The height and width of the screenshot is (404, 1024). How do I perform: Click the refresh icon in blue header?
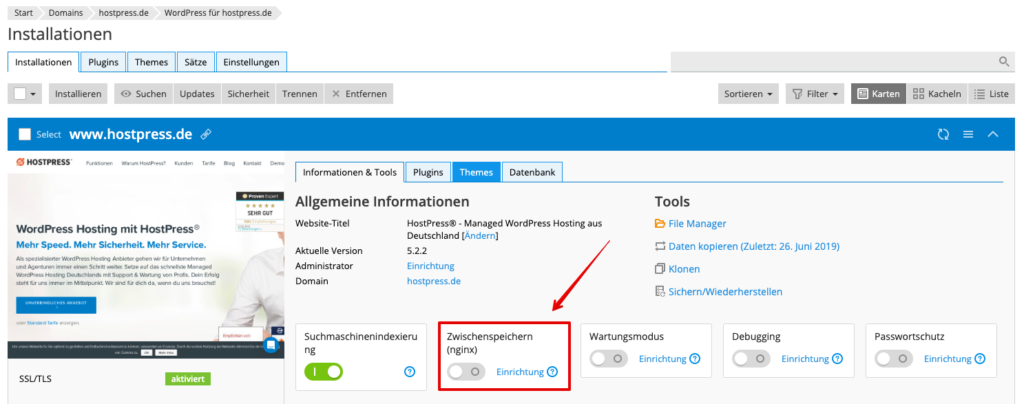[943, 134]
